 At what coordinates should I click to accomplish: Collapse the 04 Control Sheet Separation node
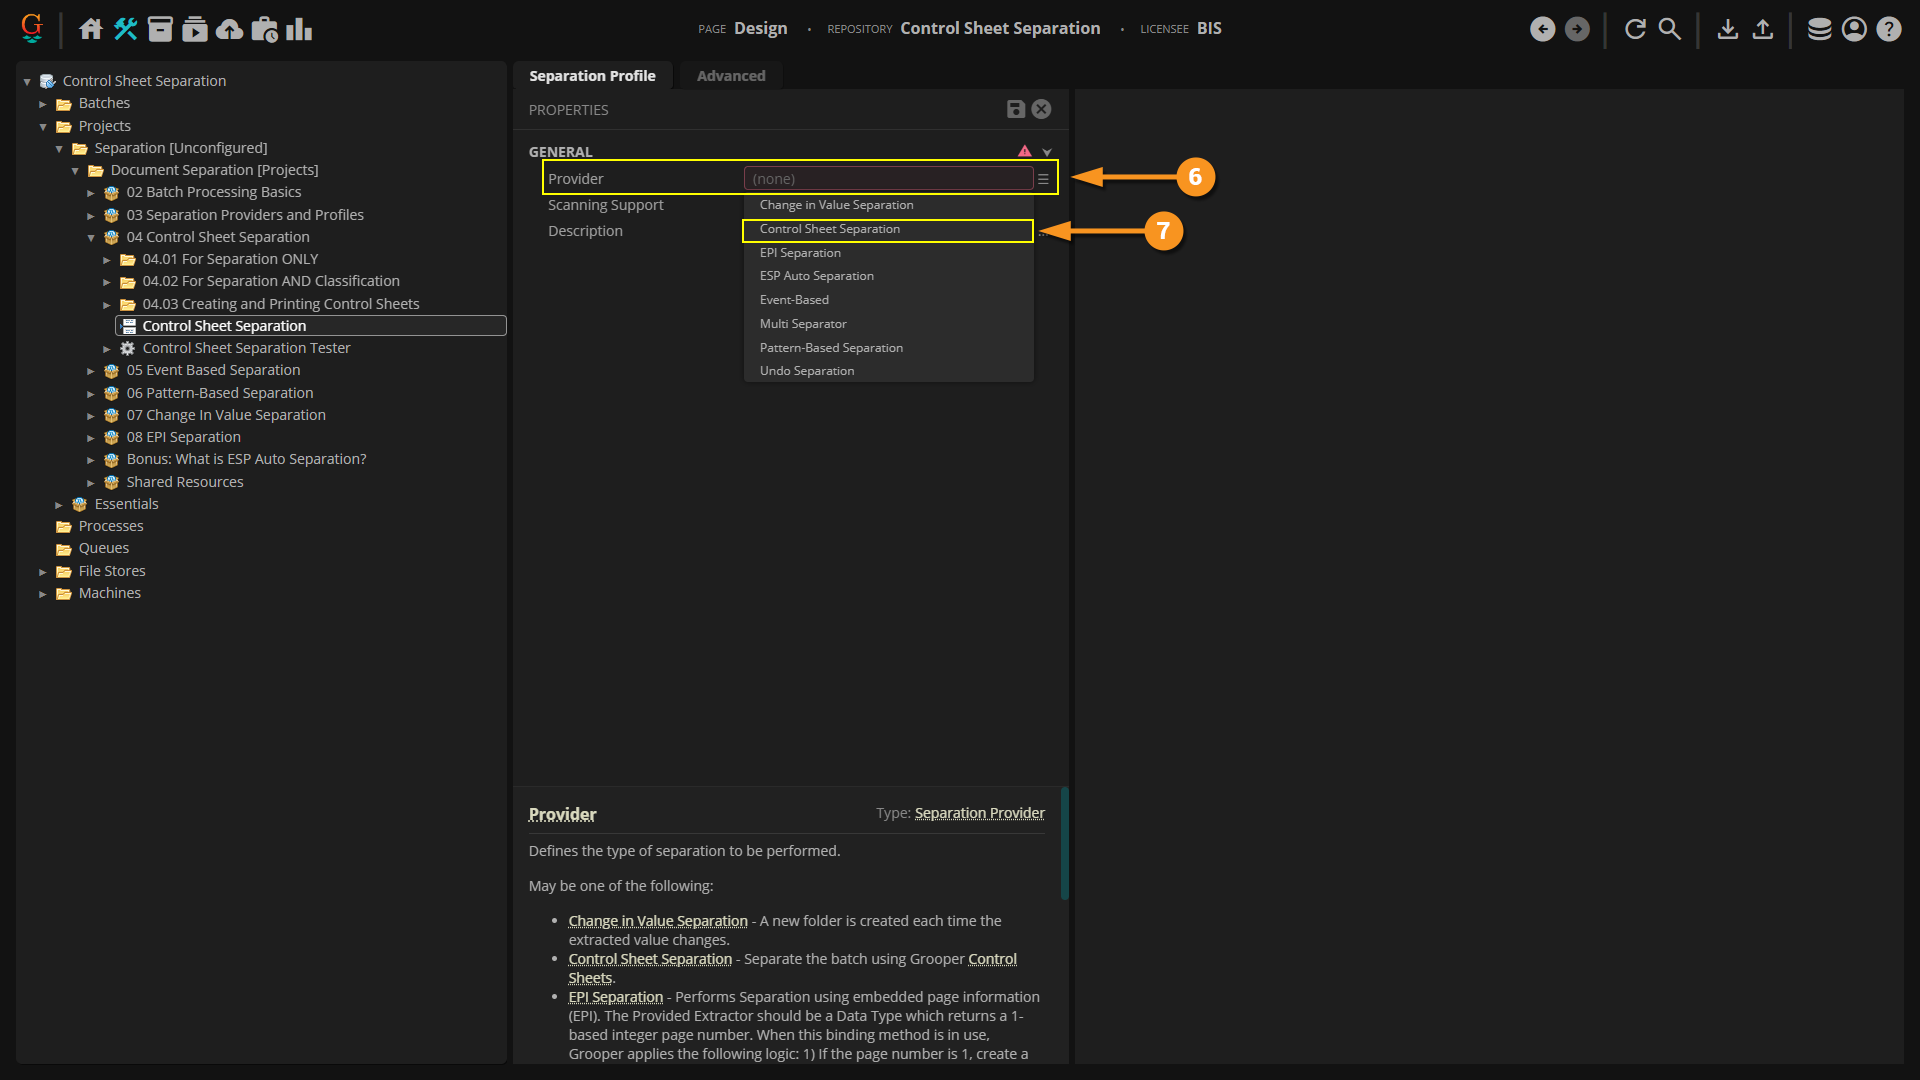click(91, 238)
